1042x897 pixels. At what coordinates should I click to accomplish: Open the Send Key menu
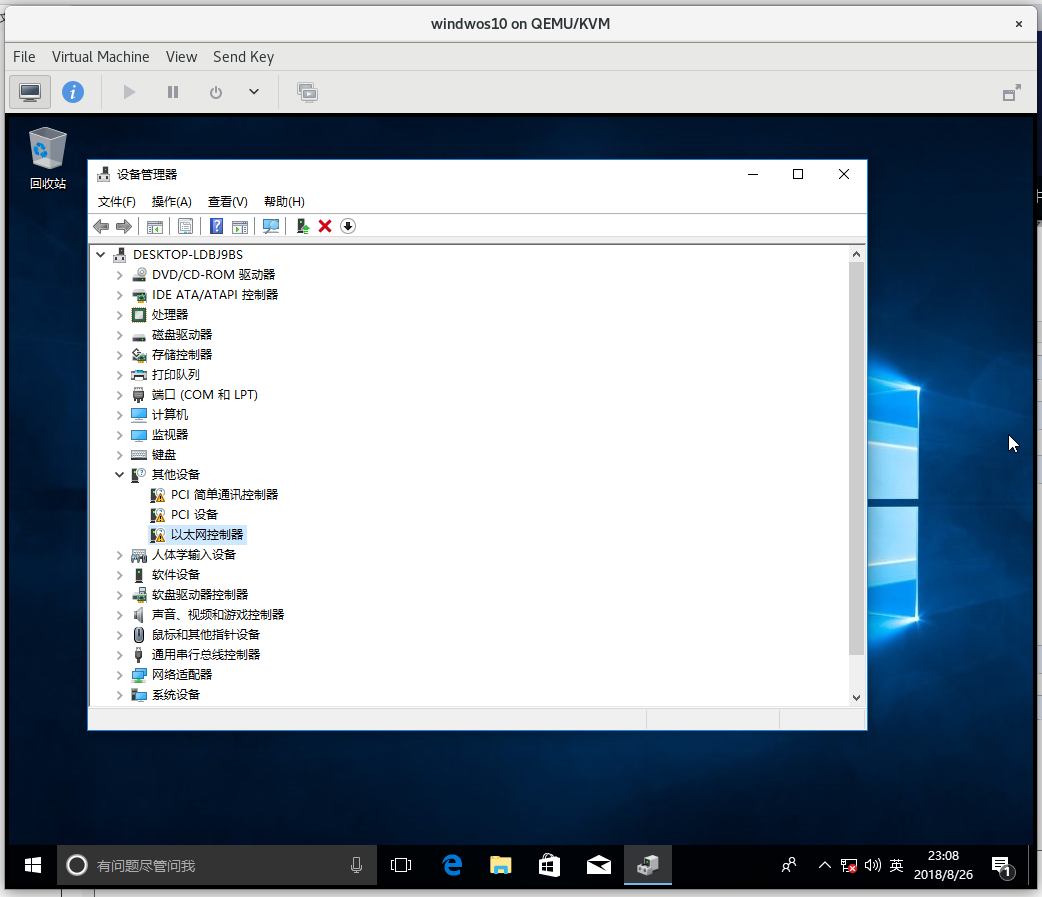(x=243, y=57)
